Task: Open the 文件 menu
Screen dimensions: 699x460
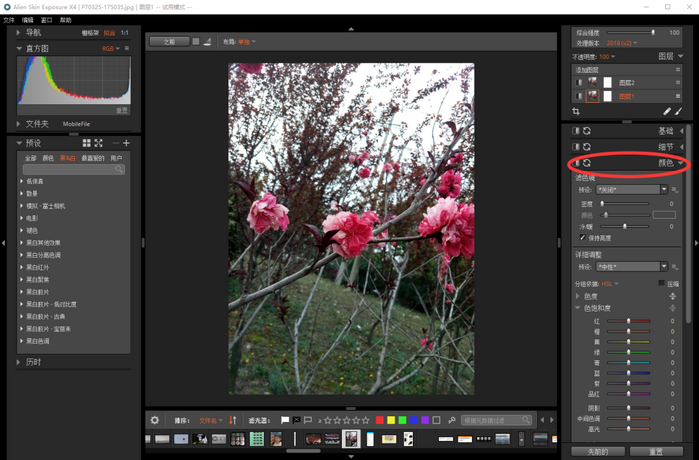Action: click(x=8, y=20)
